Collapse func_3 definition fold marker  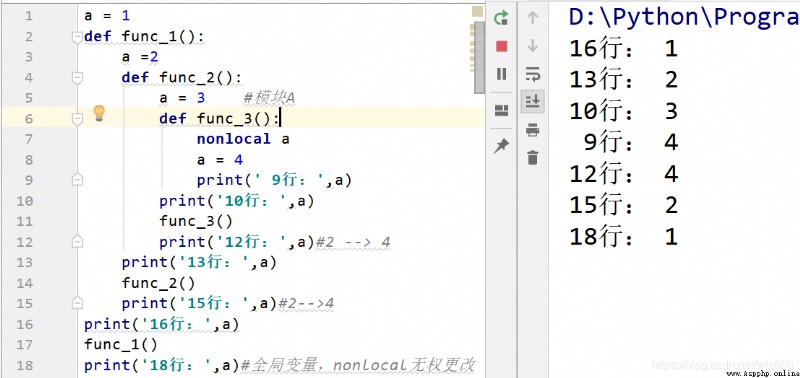point(77,119)
